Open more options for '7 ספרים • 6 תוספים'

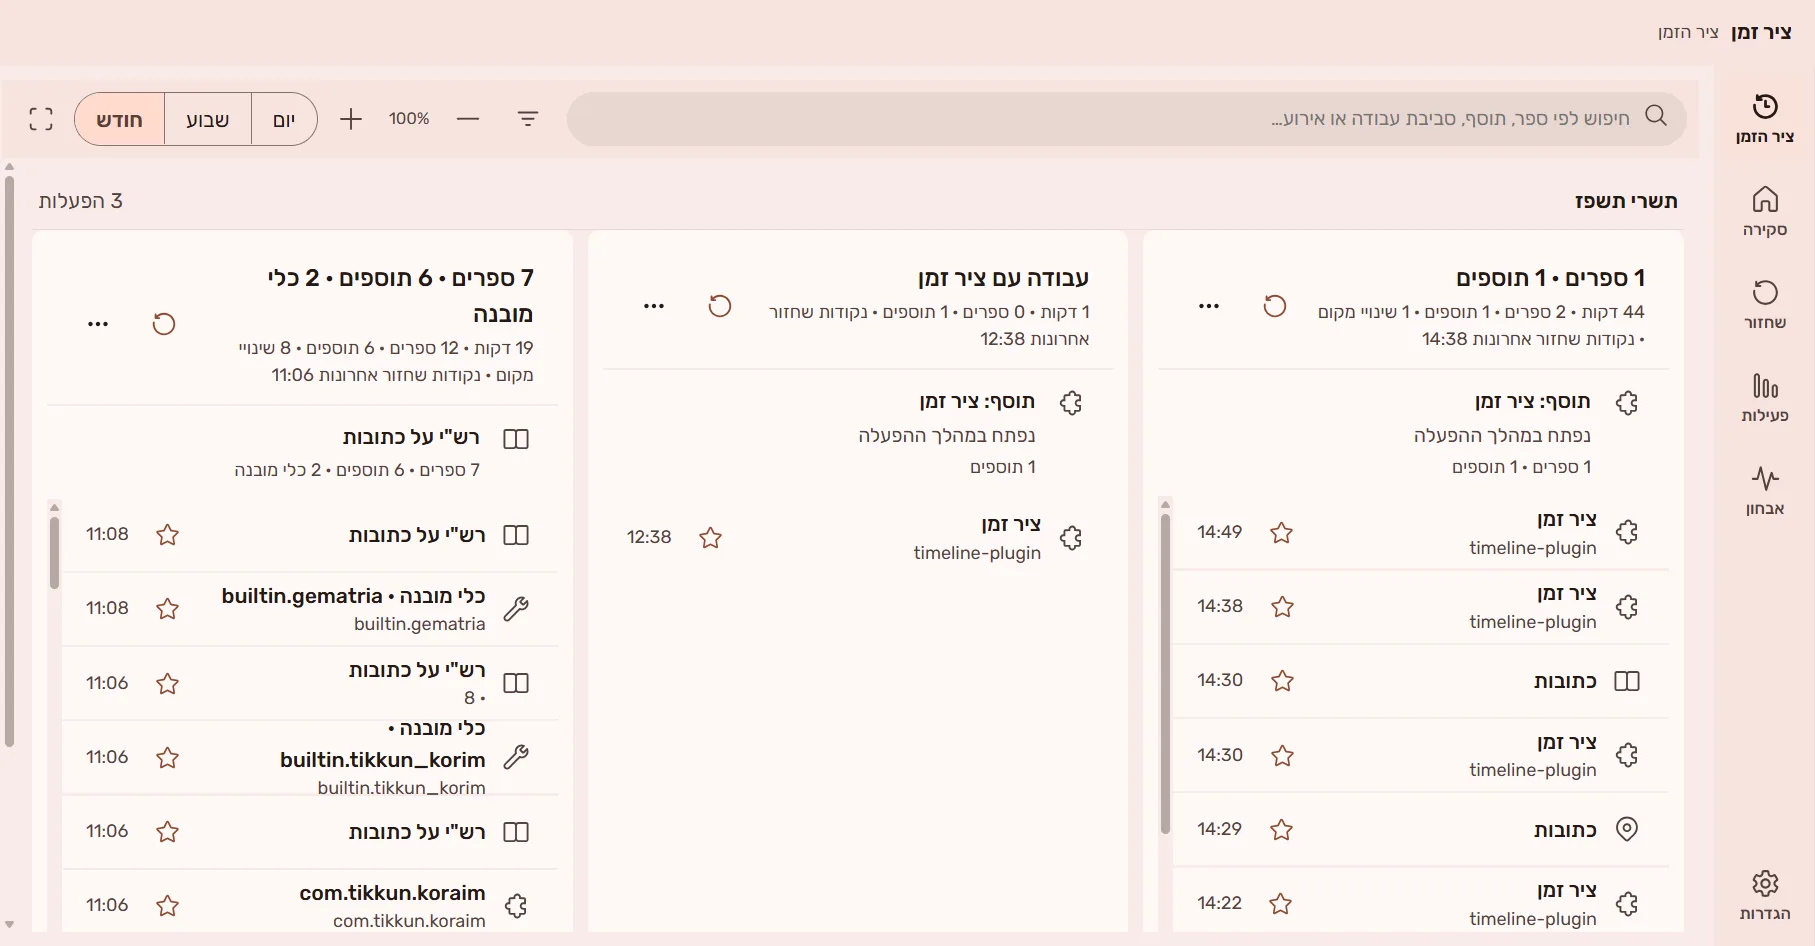[98, 324]
